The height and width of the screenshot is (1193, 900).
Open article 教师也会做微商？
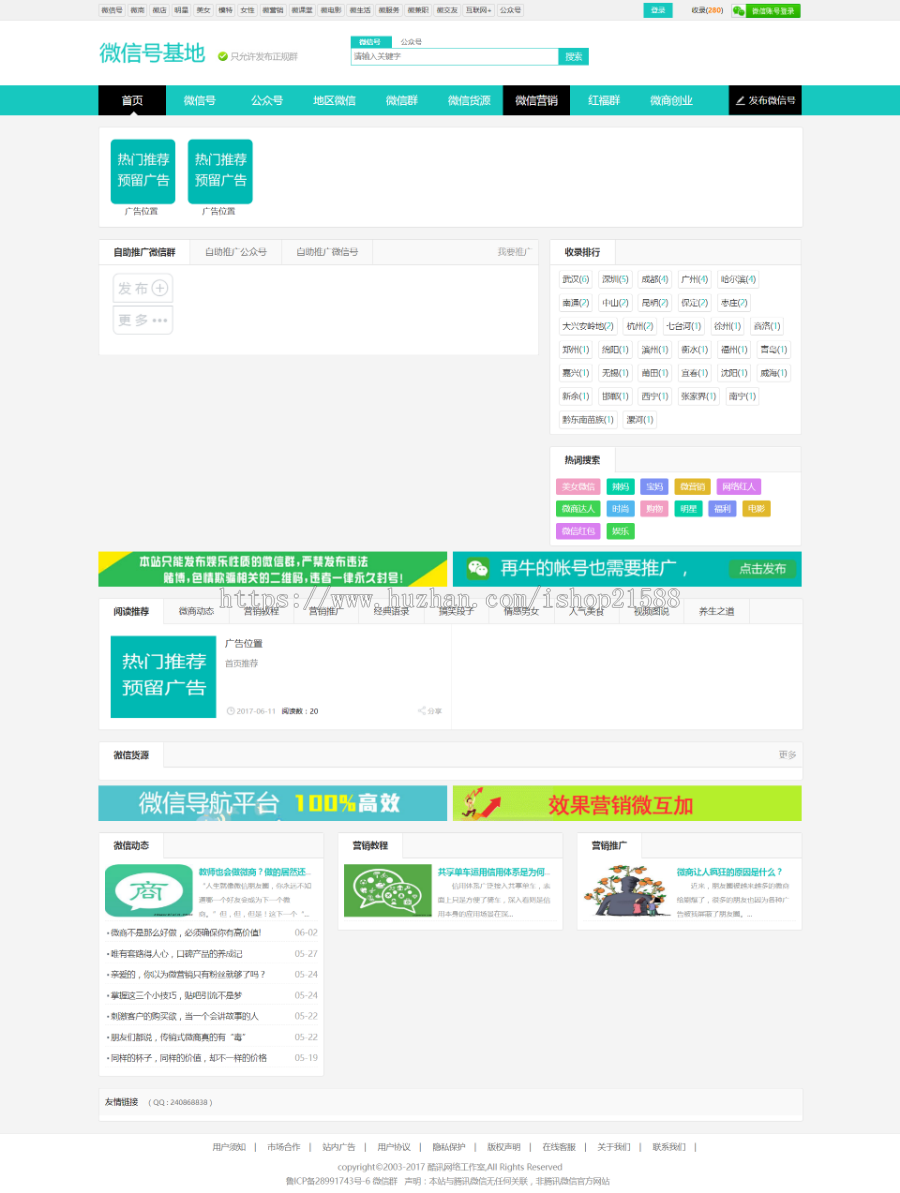[255, 872]
